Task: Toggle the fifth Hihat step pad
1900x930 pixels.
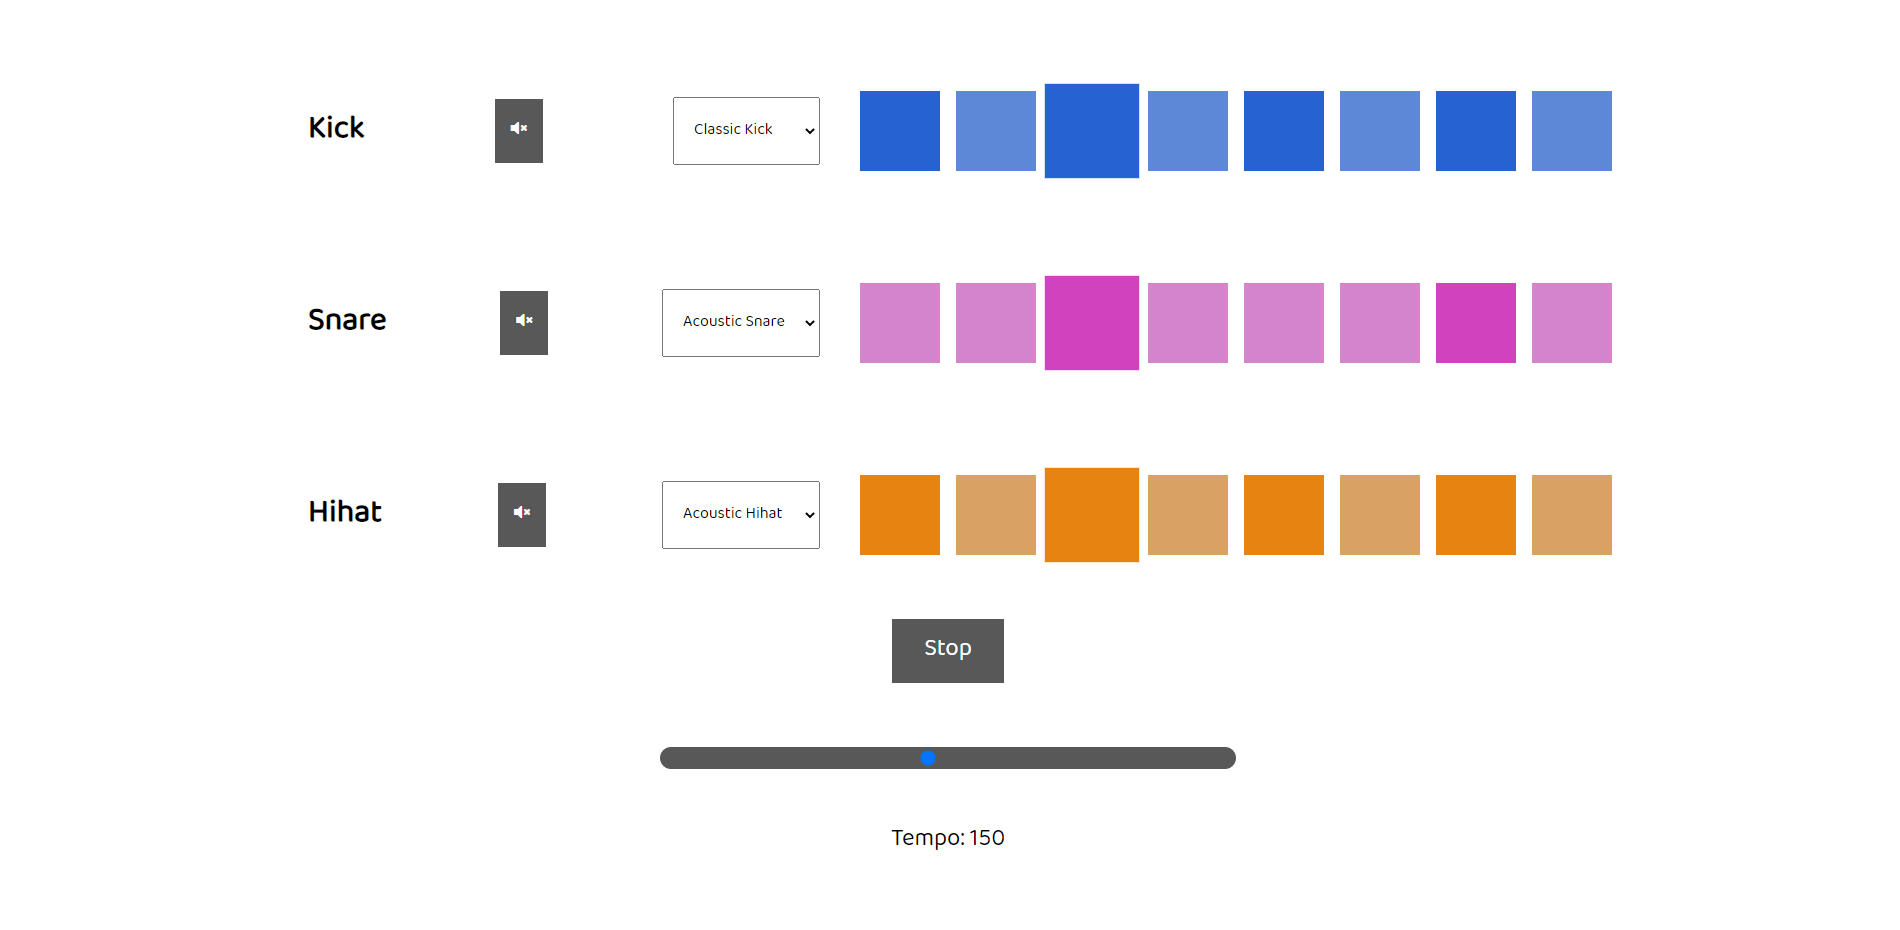Action: click(x=1284, y=515)
